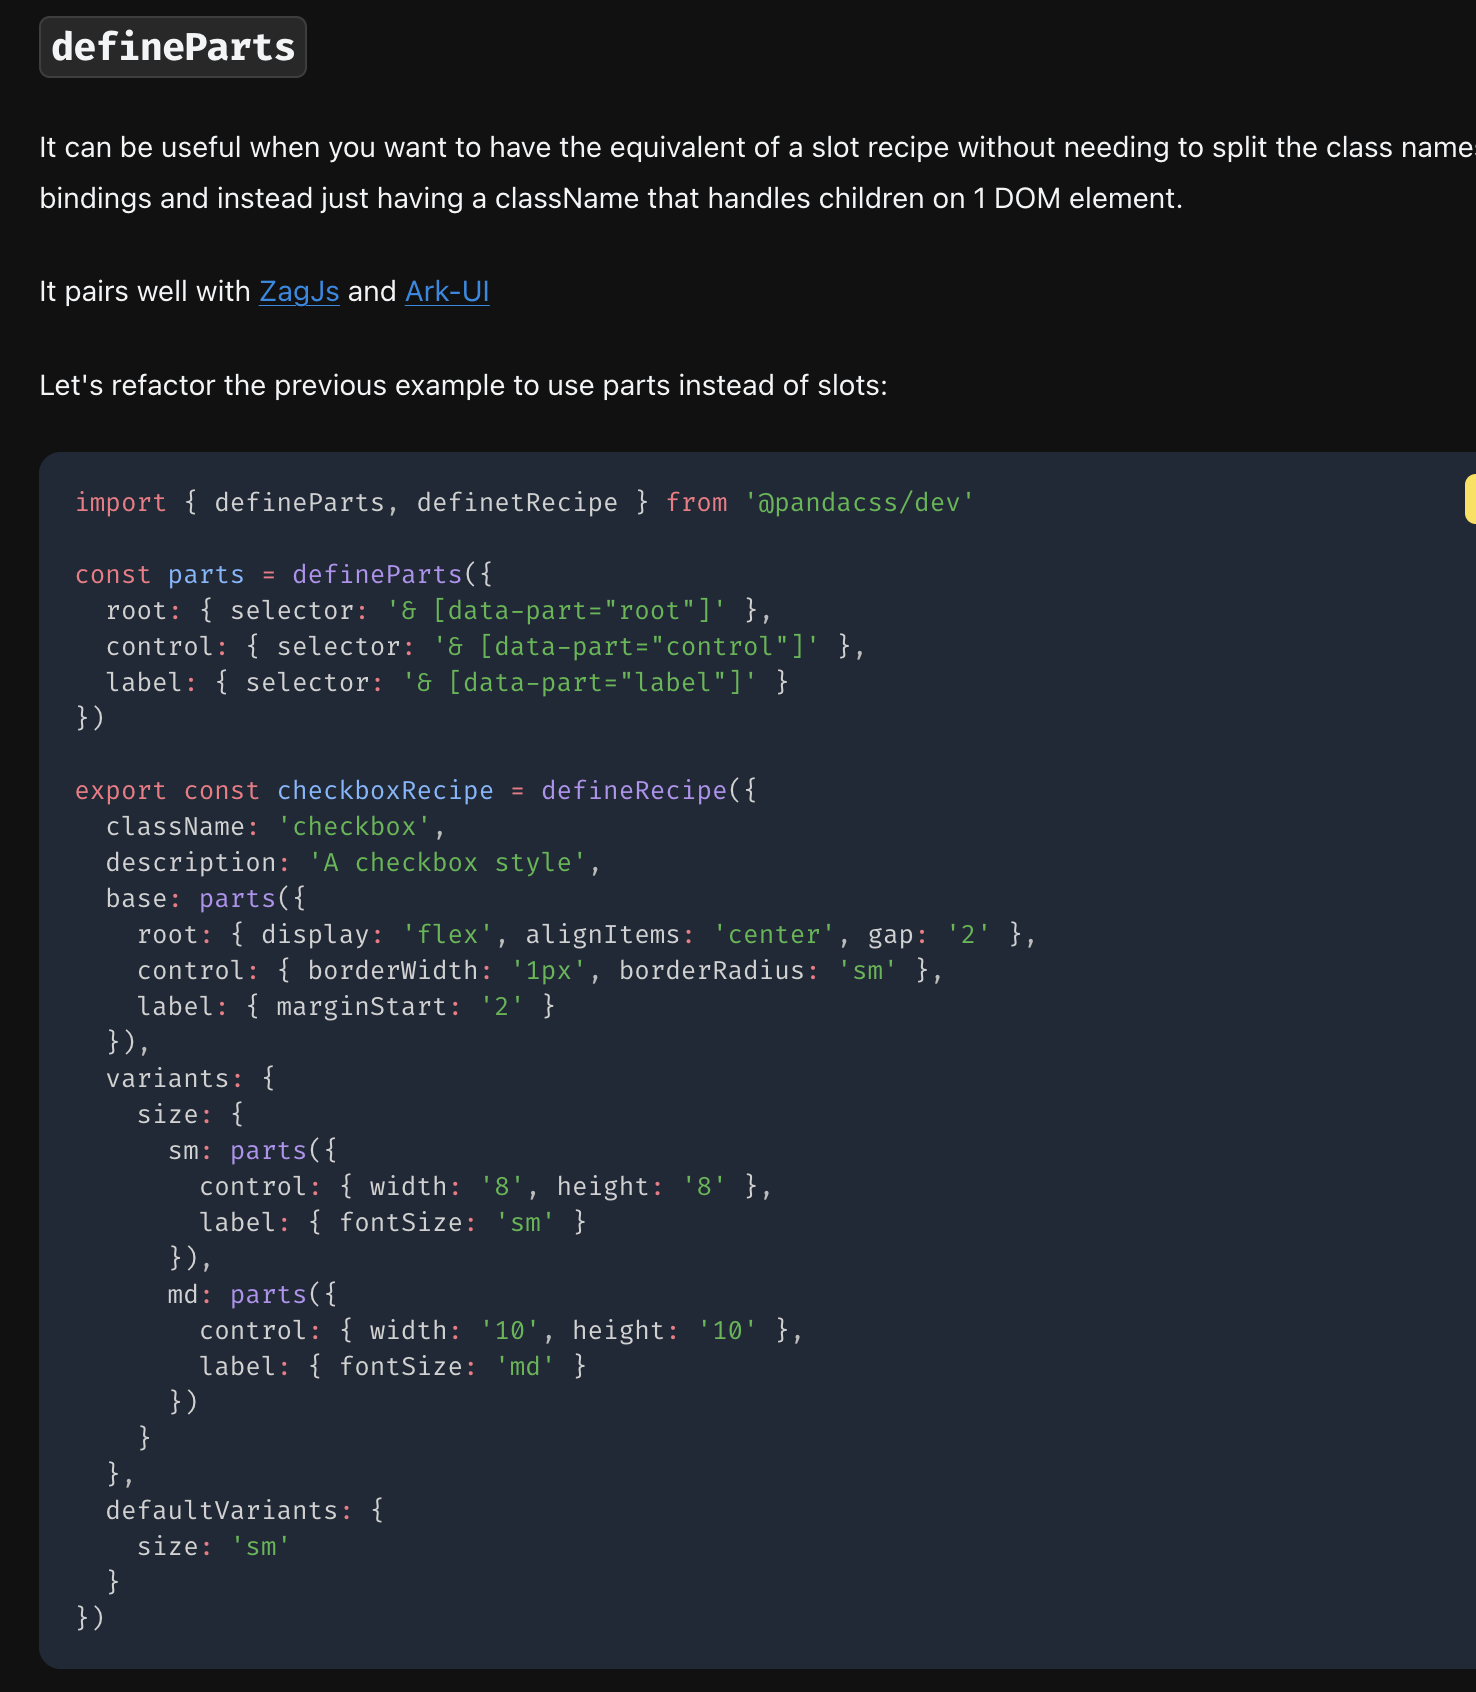Click the 'md' fontSize value
Screen dimensions: 1476x1692
click(x=525, y=1366)
